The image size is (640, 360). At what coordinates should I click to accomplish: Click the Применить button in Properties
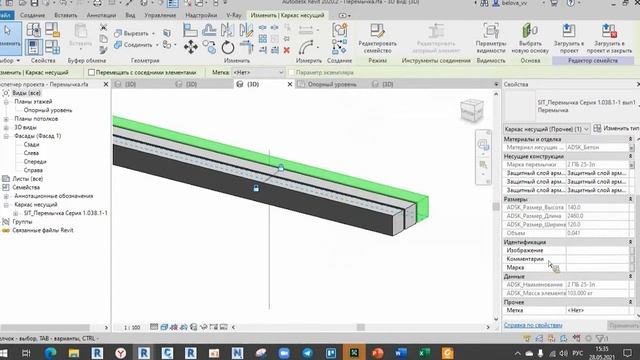623,325
